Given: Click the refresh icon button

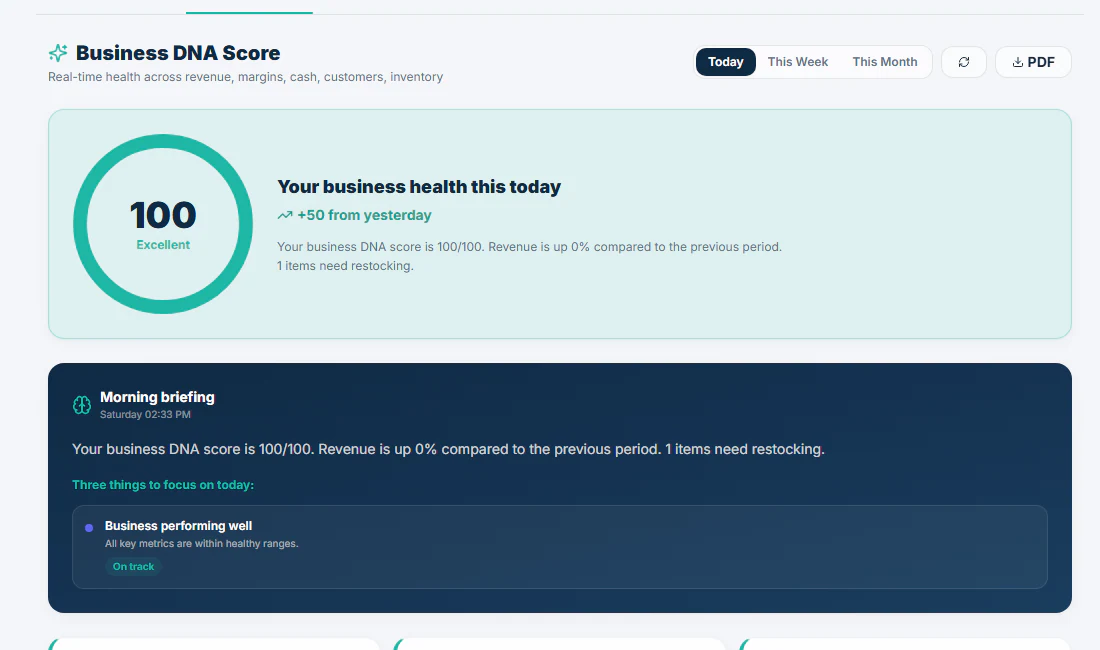Looking at the screenshot, I should point(964,62).
